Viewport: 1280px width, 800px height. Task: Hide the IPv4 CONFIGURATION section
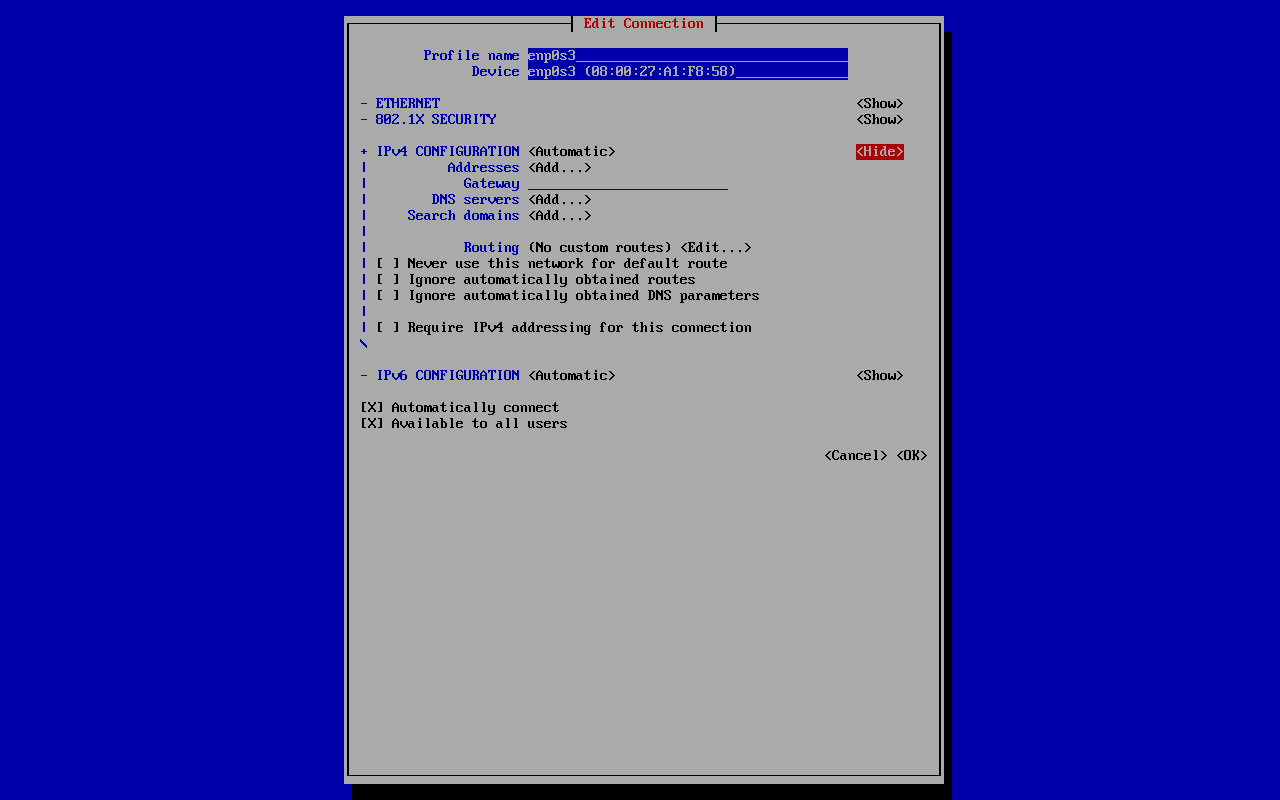tap(879, 152)
